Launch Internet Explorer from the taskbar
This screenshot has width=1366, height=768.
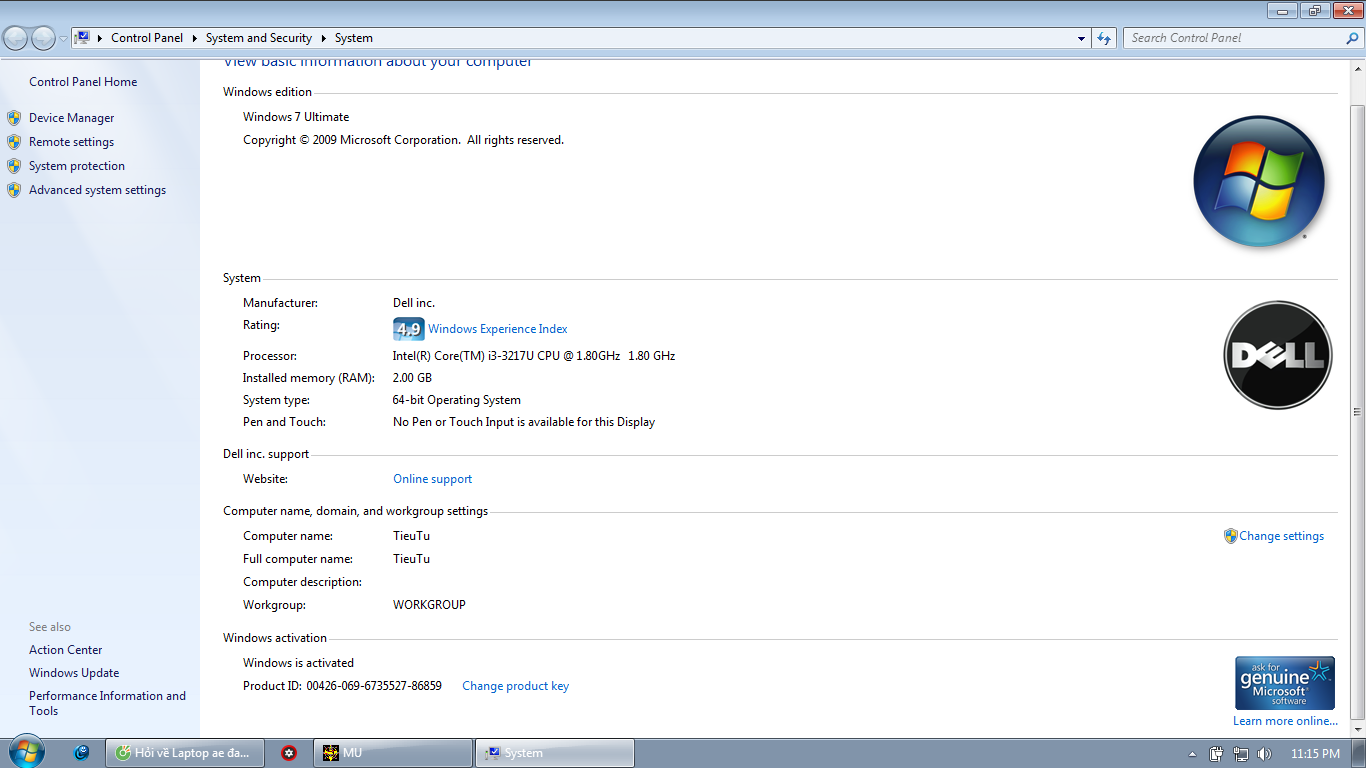(x=82, y=753)
